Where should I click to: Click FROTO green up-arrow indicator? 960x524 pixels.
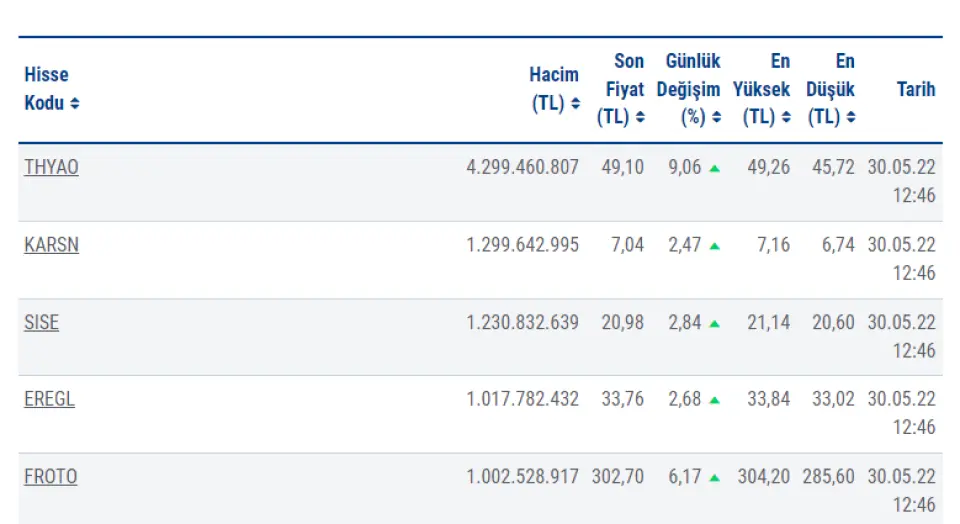coord(714,478)
